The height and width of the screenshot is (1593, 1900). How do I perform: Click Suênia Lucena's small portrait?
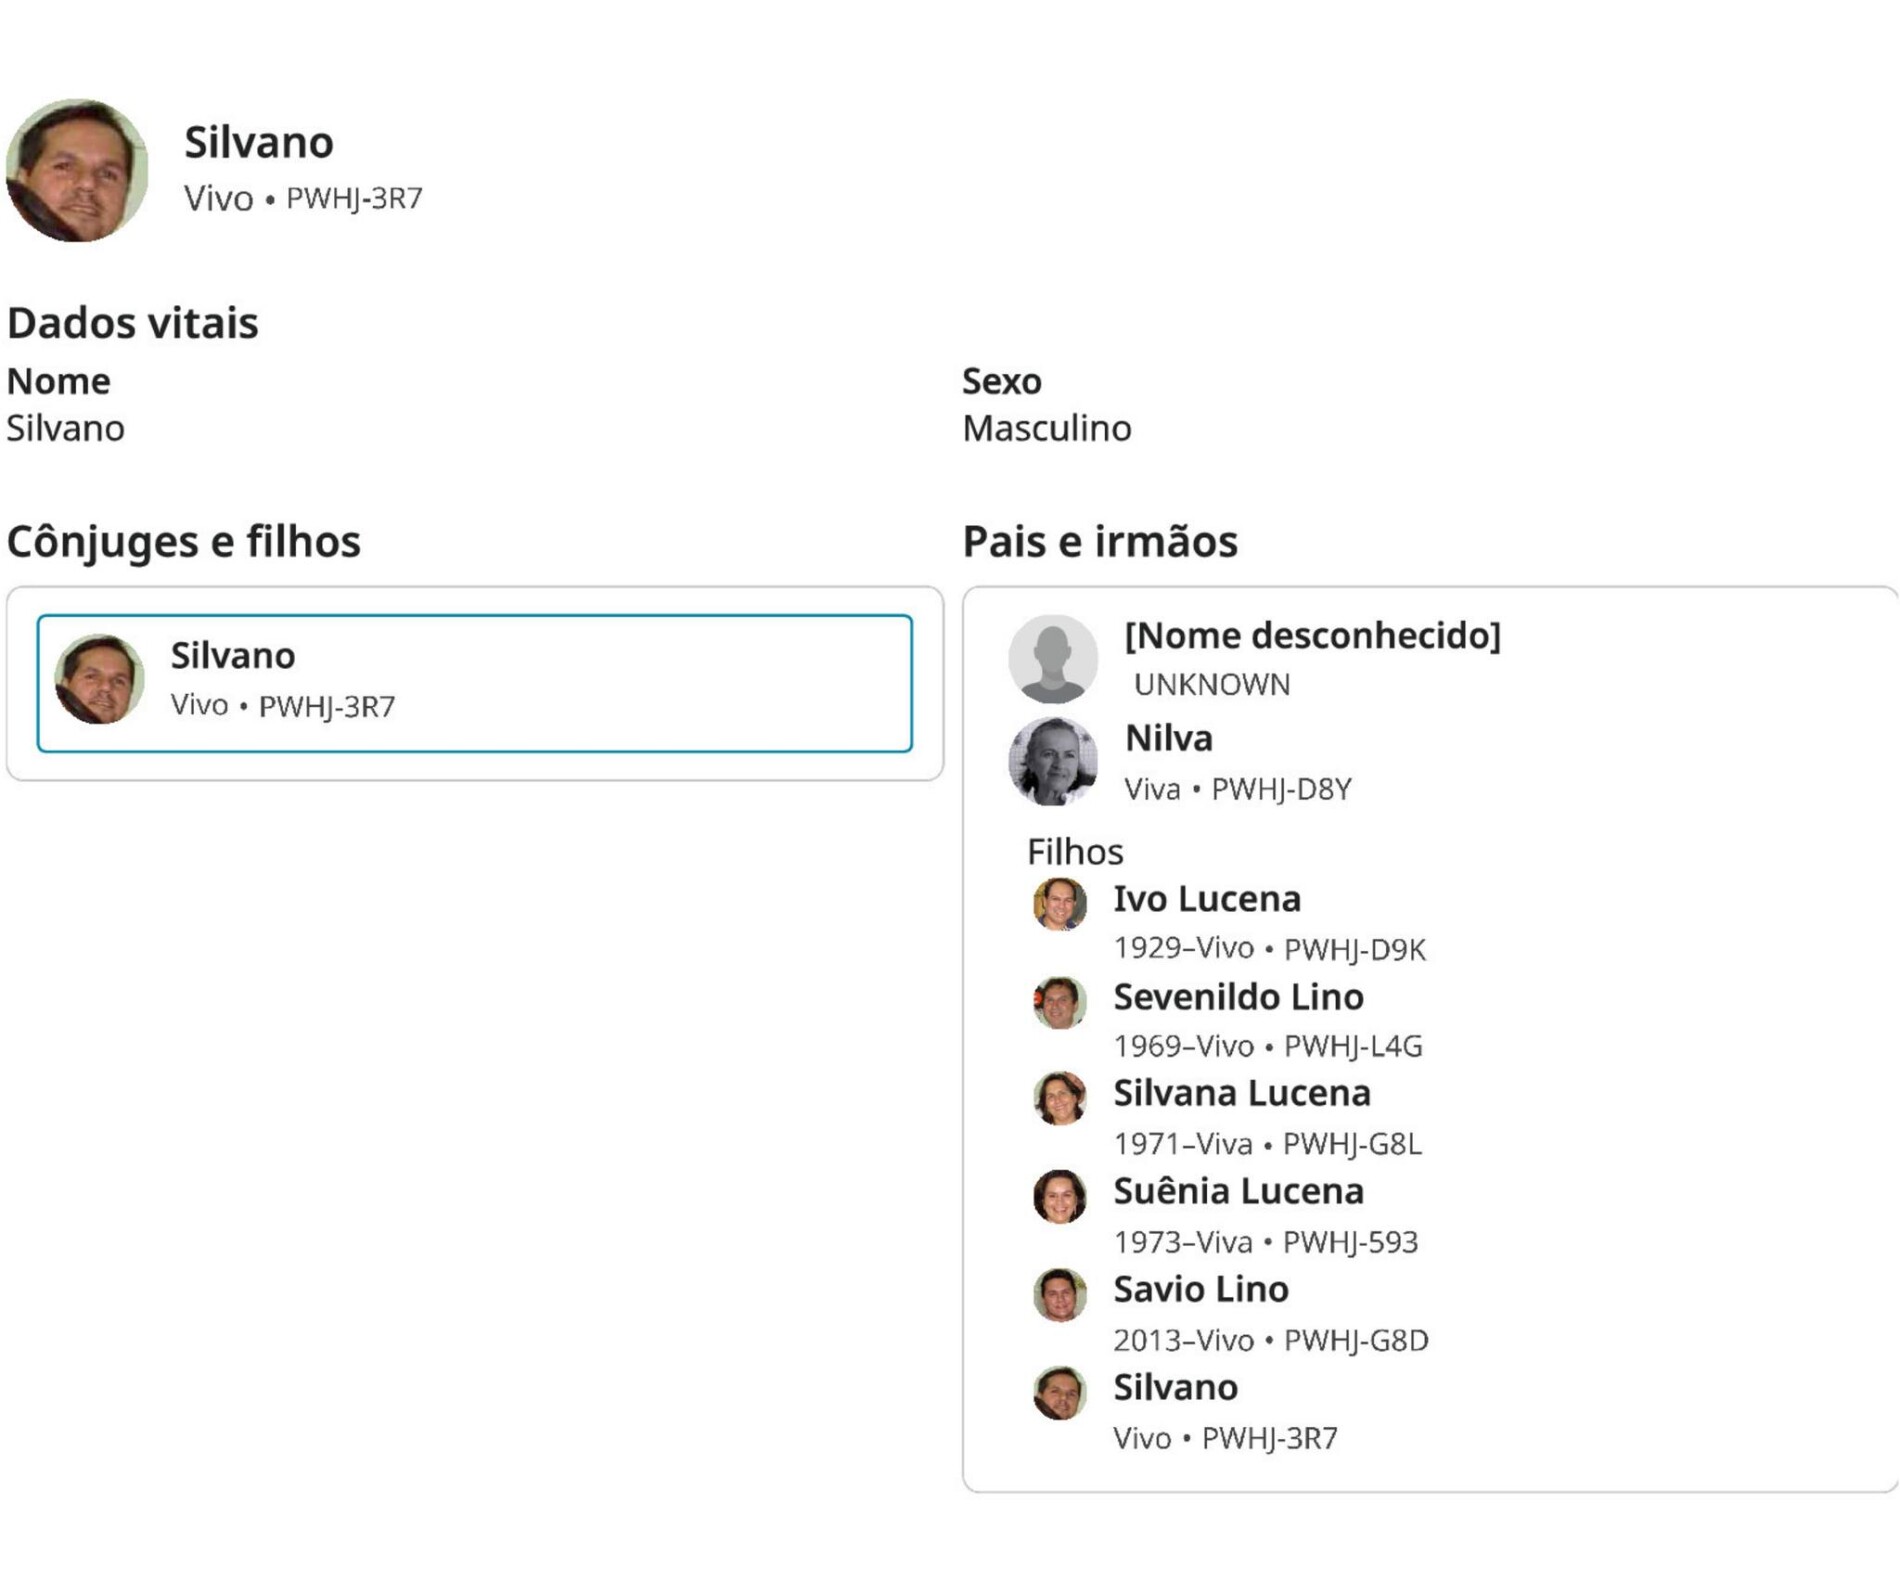click(x=1059, y=1197)
